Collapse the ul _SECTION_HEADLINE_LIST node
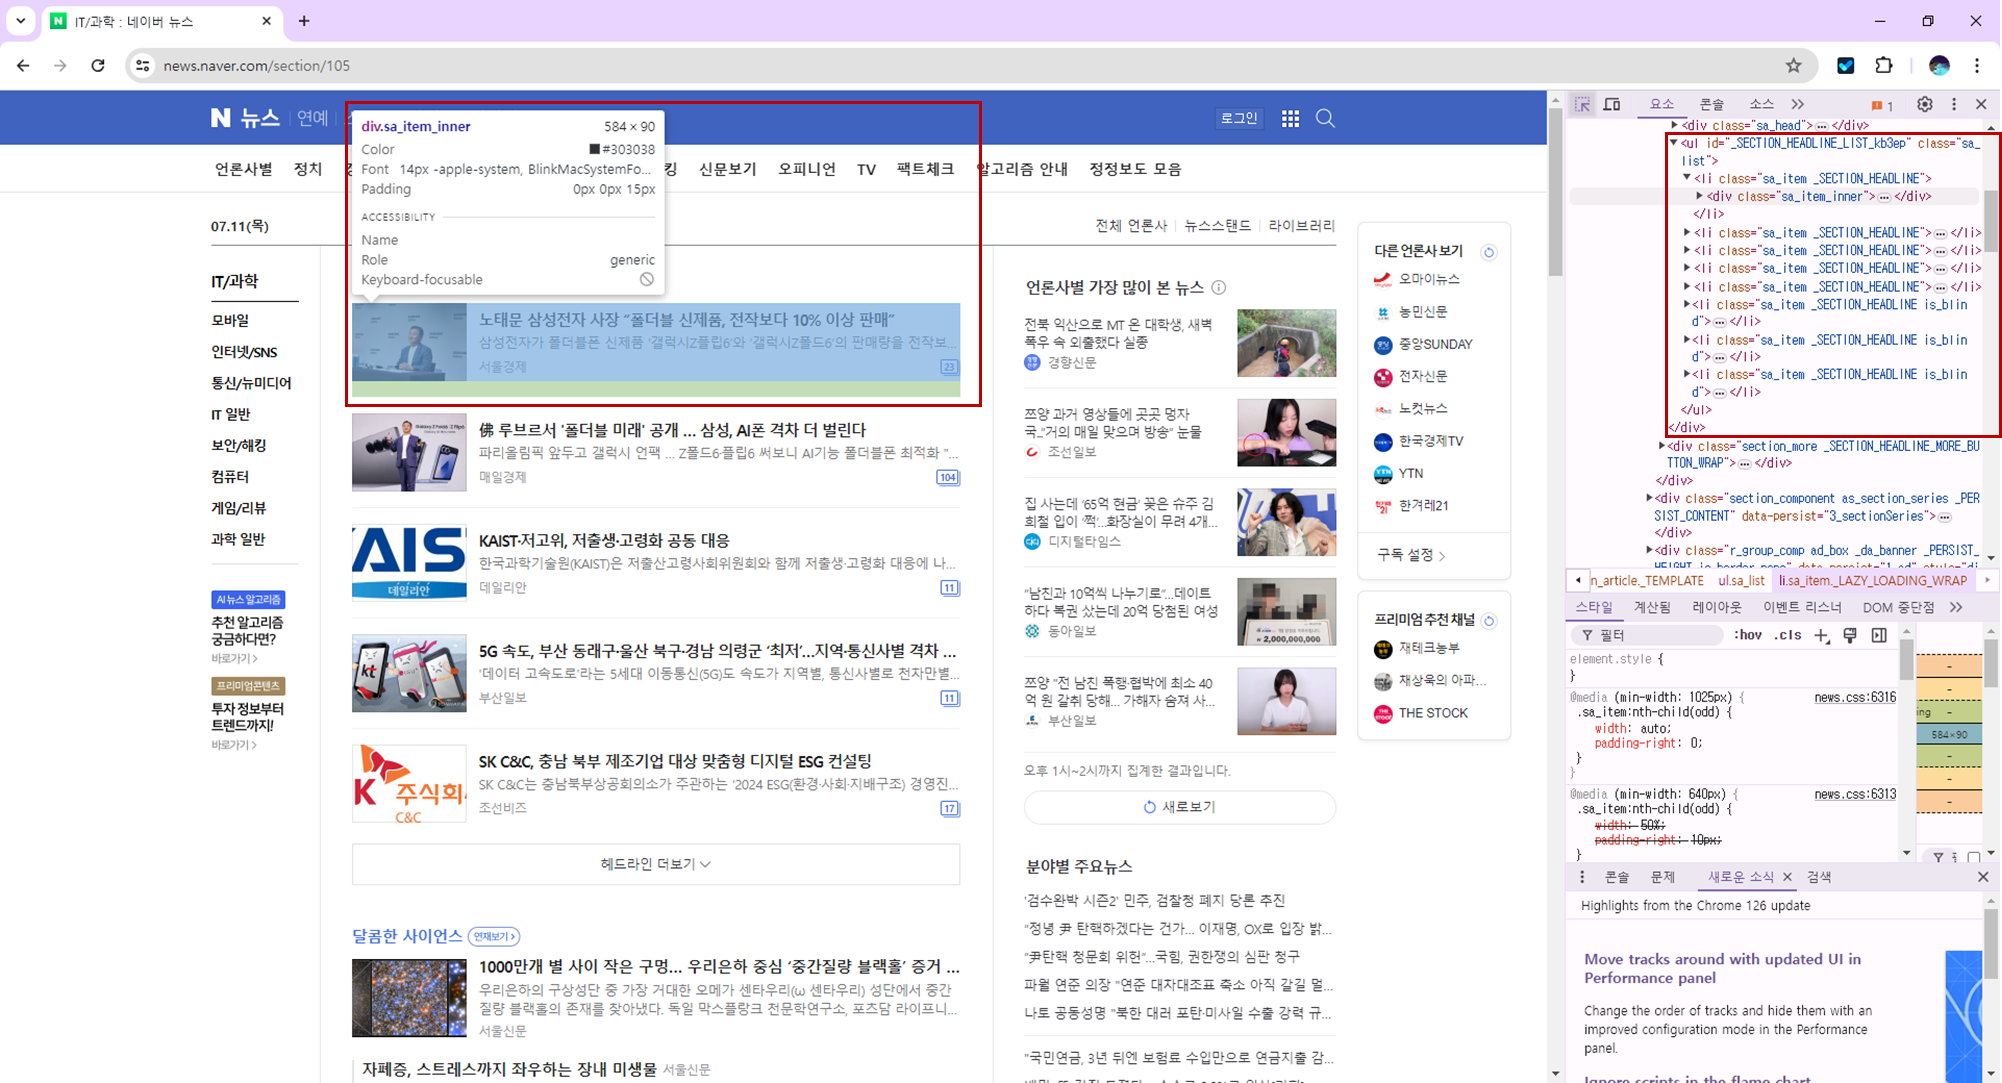The height and width of the screenshot is (1083, 2002). [1673, 143]
